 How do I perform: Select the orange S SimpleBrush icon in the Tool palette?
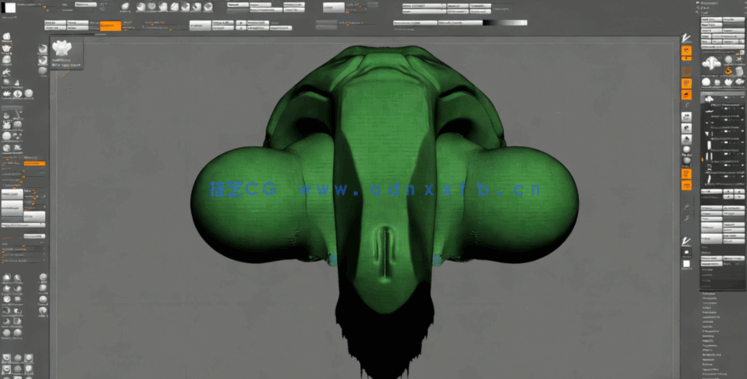[x=728, y=71]
